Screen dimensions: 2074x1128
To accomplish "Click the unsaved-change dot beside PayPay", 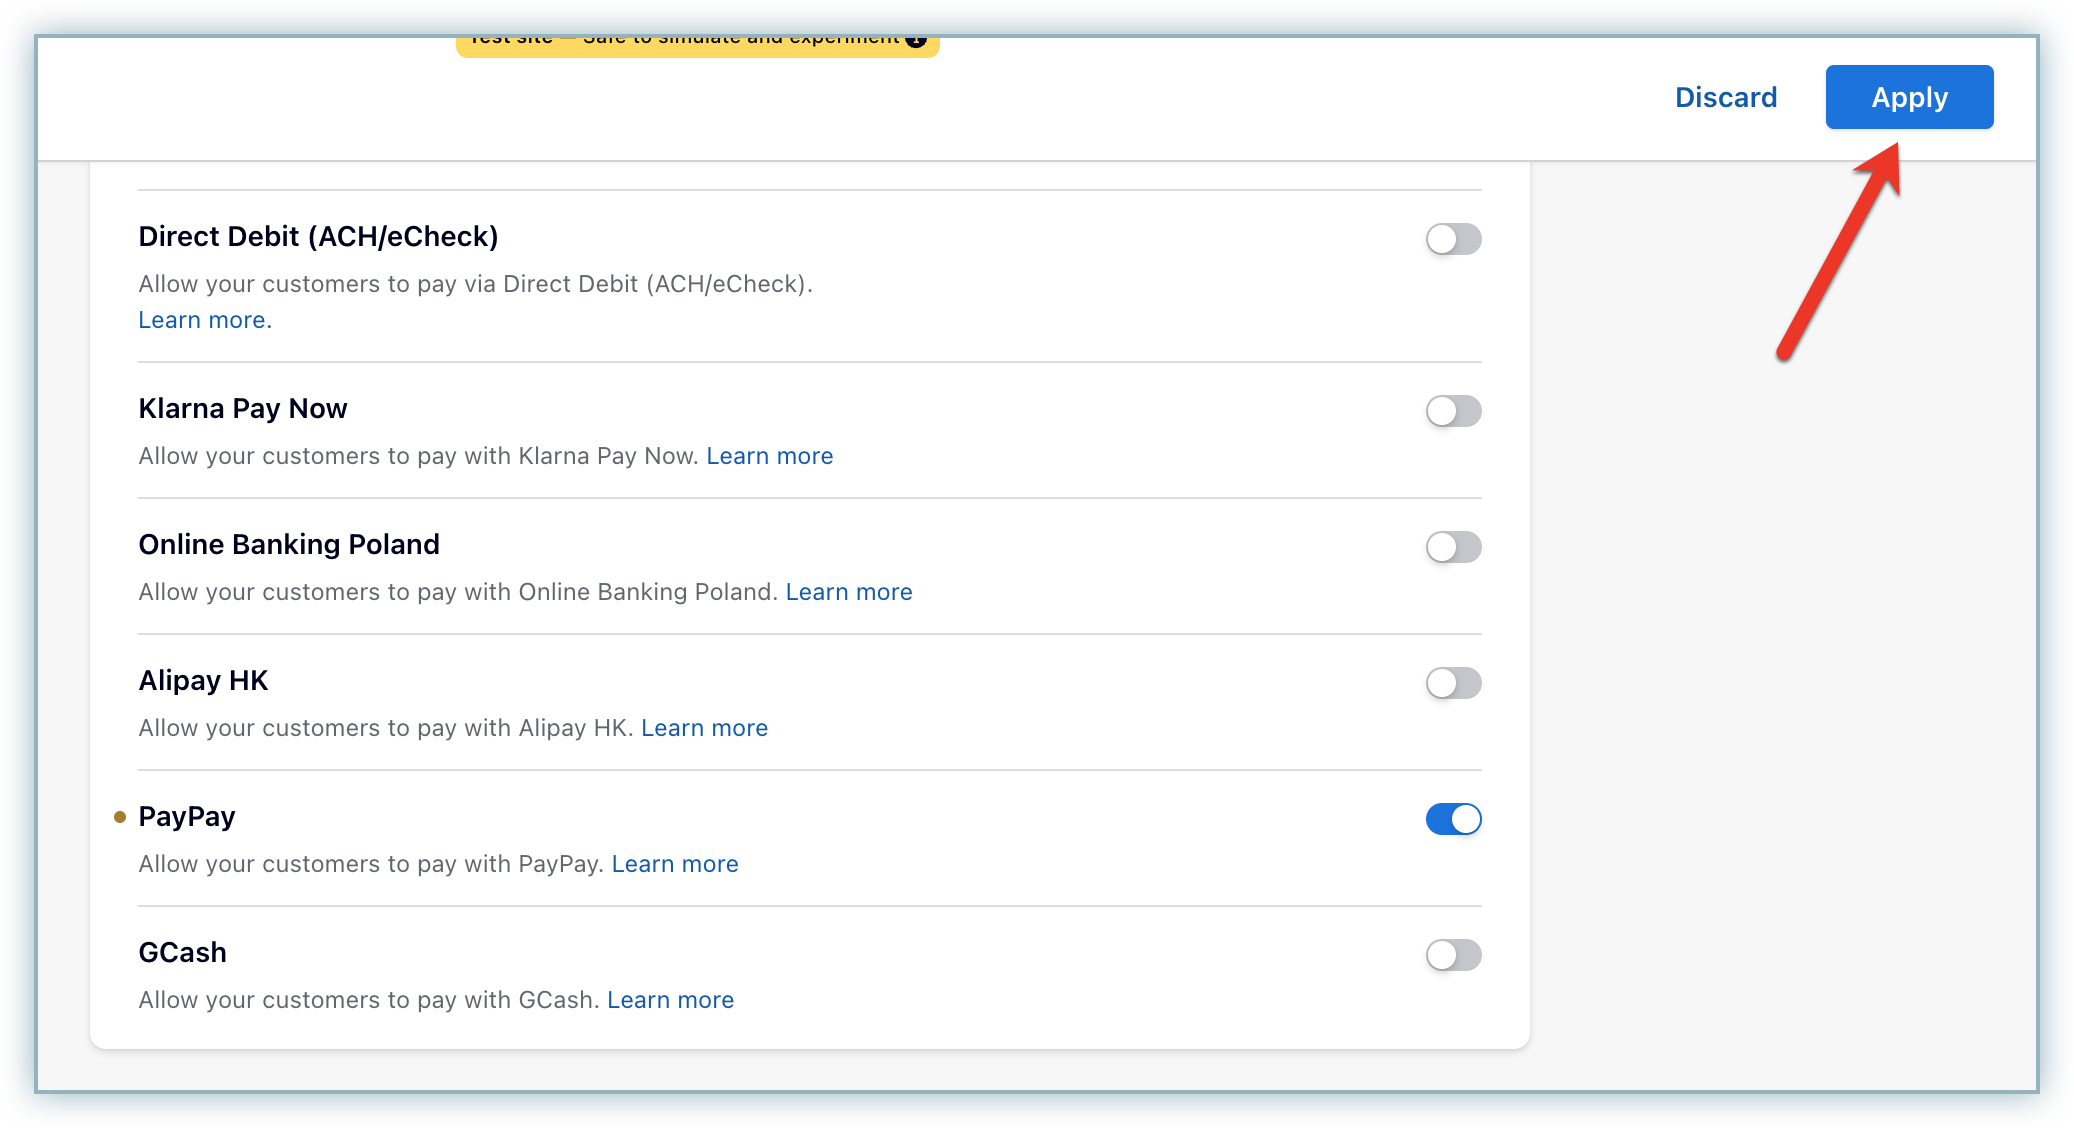I will point(120,817).
